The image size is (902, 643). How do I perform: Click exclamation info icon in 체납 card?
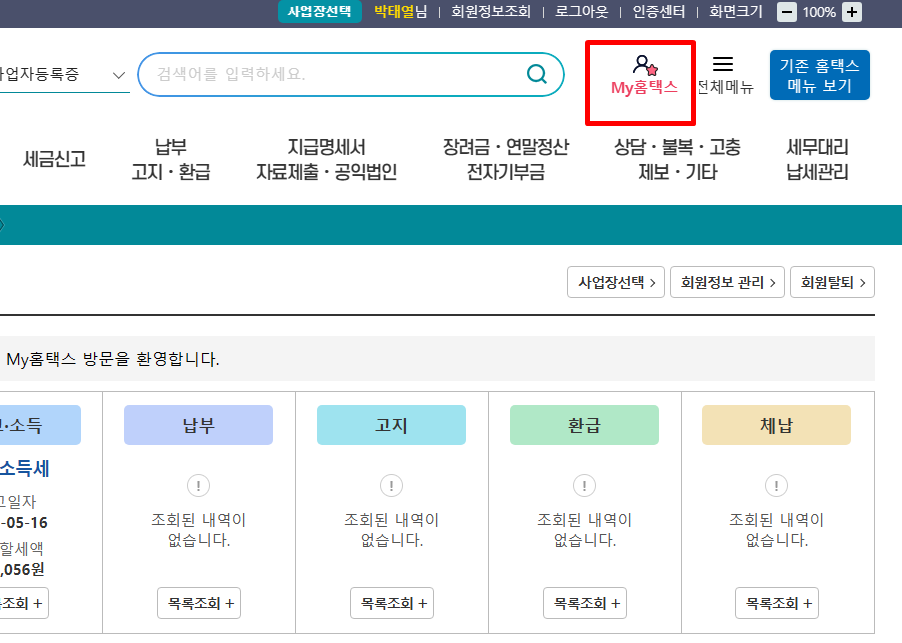point(776,486)
